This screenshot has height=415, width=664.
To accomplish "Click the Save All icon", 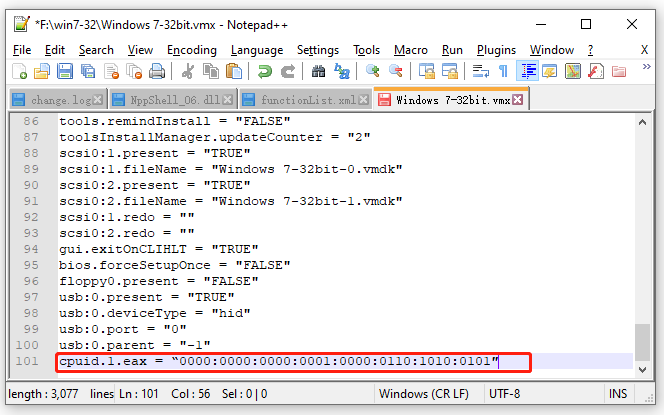I will [88, 71].
